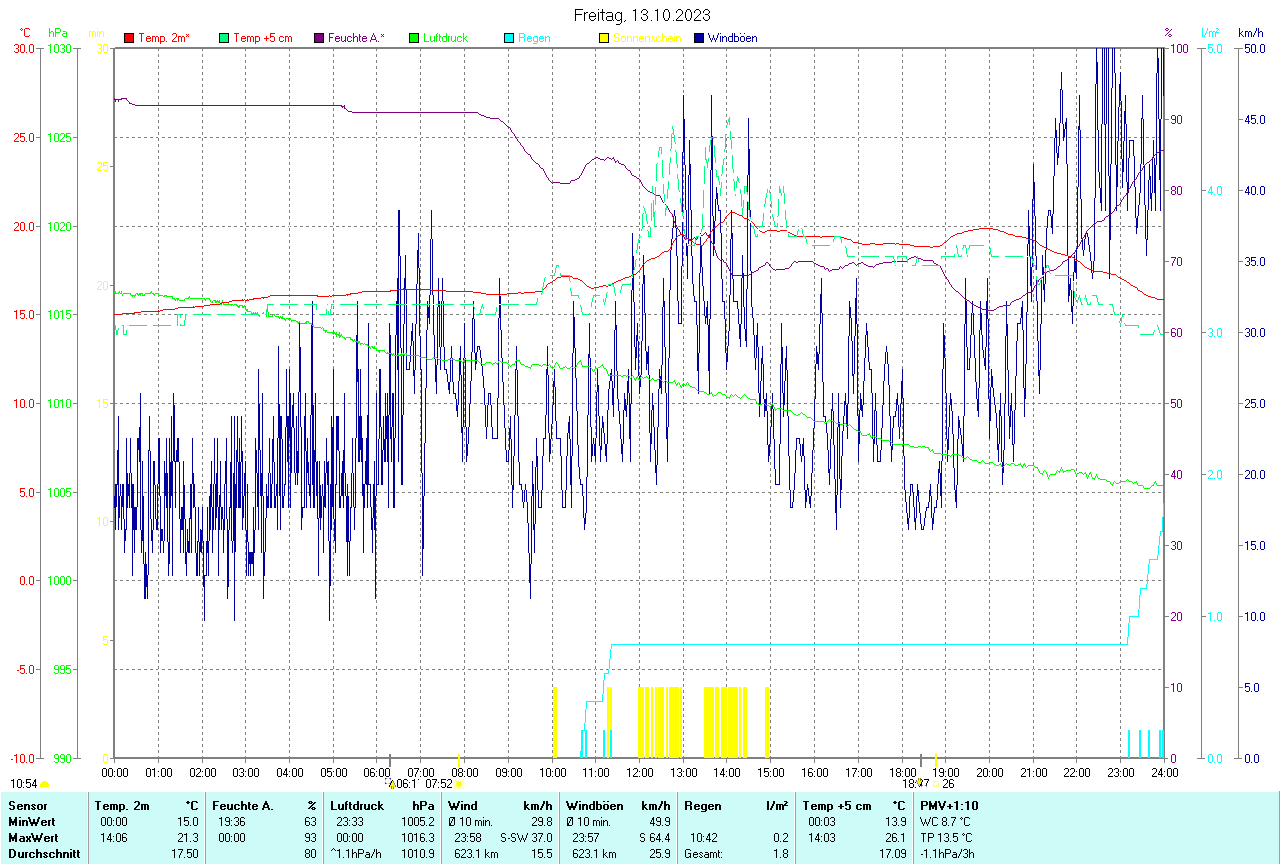
Task: Click the bright green Luftdruck legend swatch
Action: tap(414, 38)
